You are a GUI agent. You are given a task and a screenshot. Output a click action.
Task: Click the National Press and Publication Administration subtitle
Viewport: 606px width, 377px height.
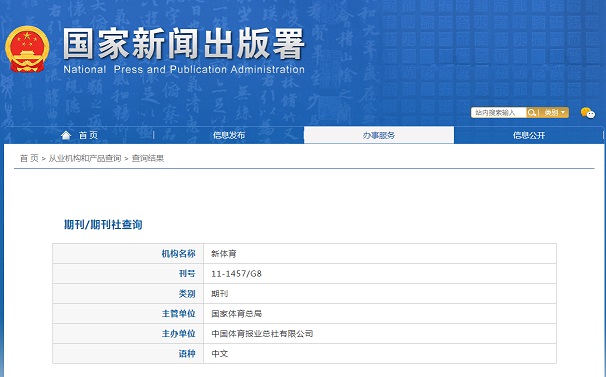click(184, 70)
